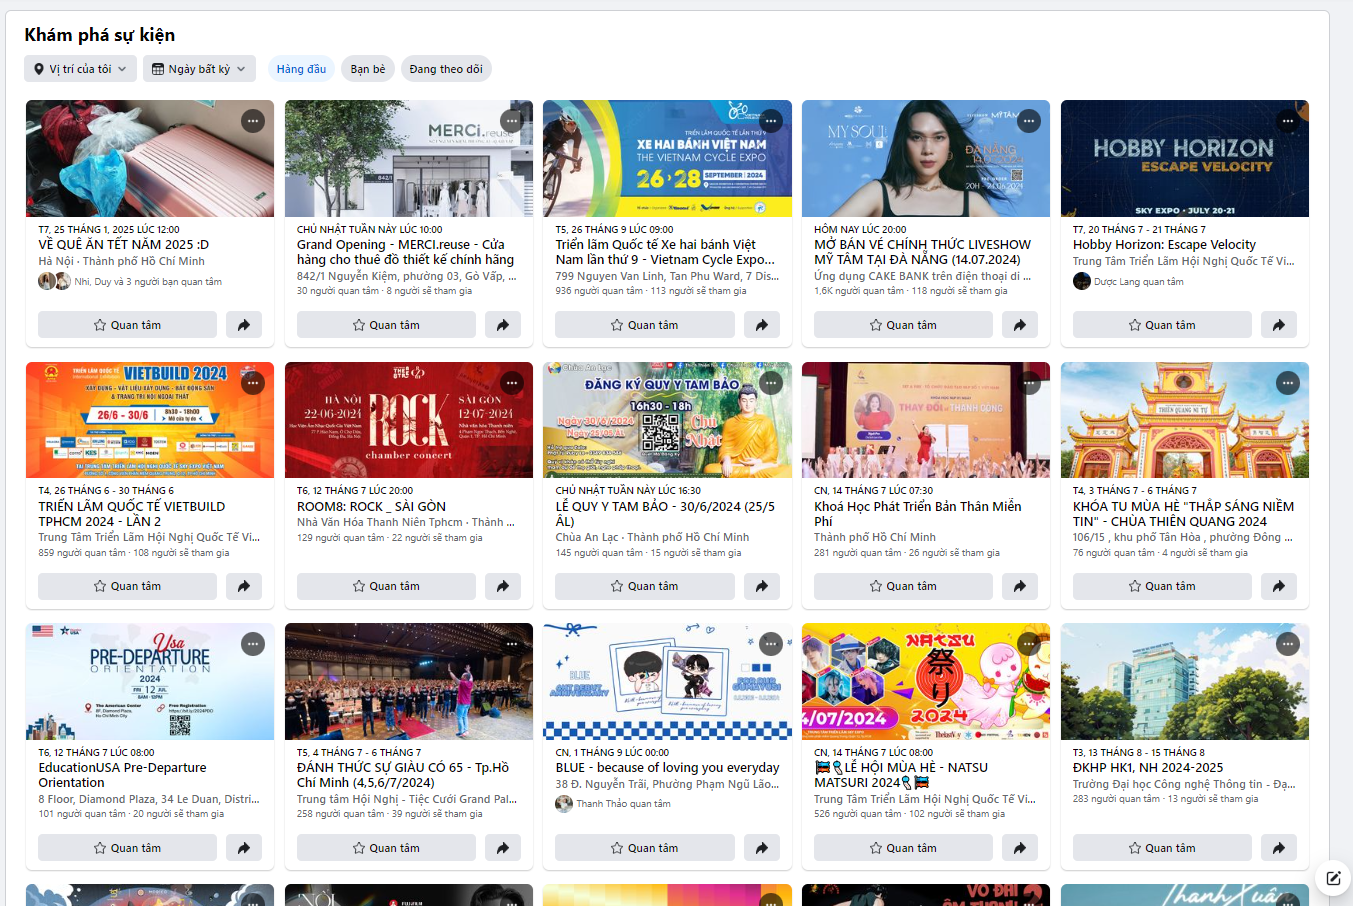
Task: Mark interest in ĐKHP HK1, NH 2024-2025
Action: point(1162,848)
